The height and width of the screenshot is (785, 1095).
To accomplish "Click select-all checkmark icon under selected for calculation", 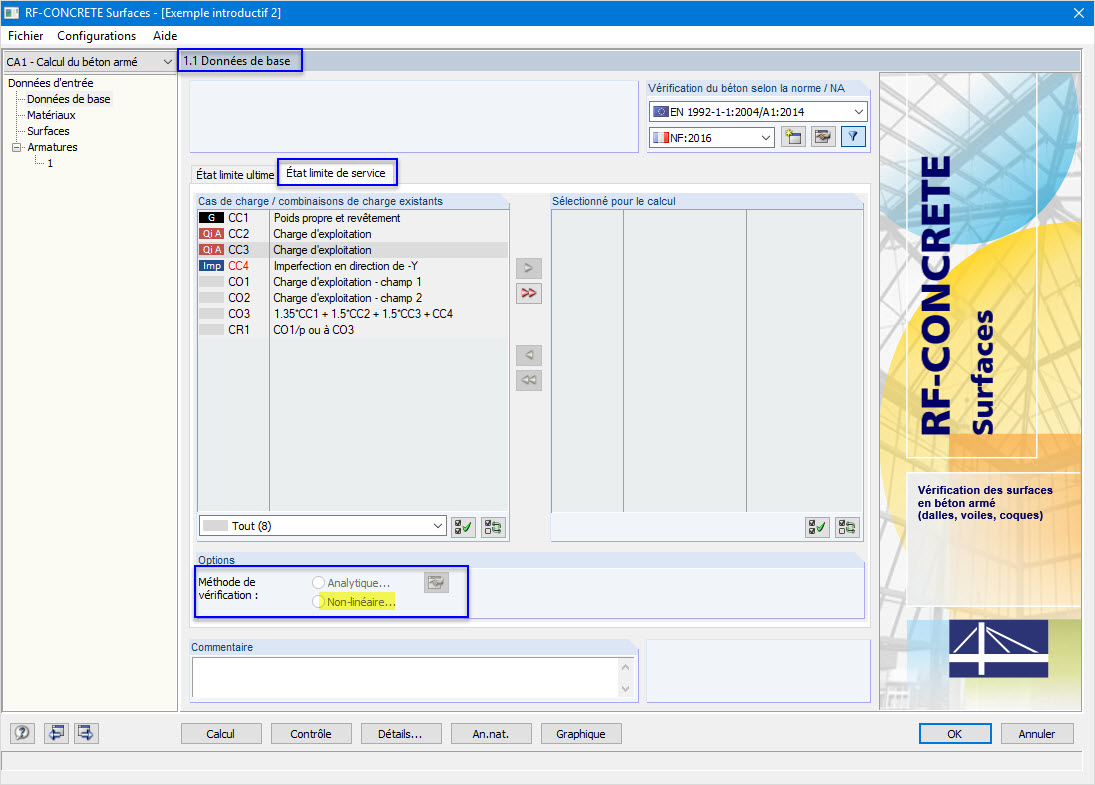I will click(x=817, y=527).
